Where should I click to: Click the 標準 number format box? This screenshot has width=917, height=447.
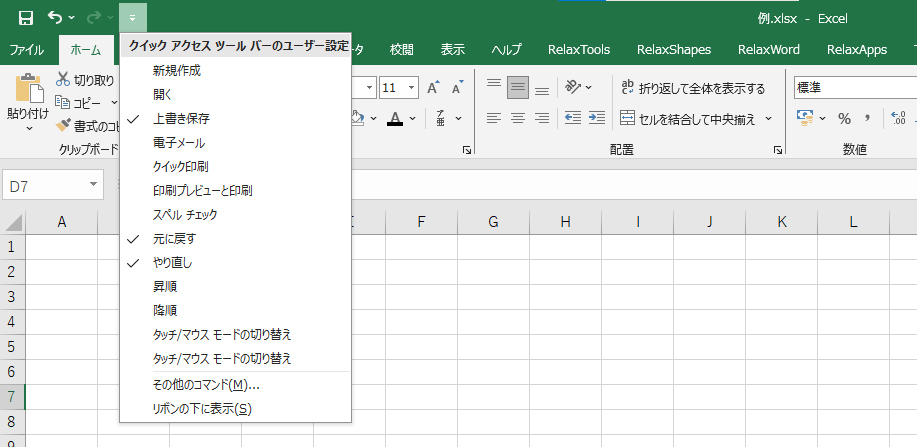(x=855, y=88)
